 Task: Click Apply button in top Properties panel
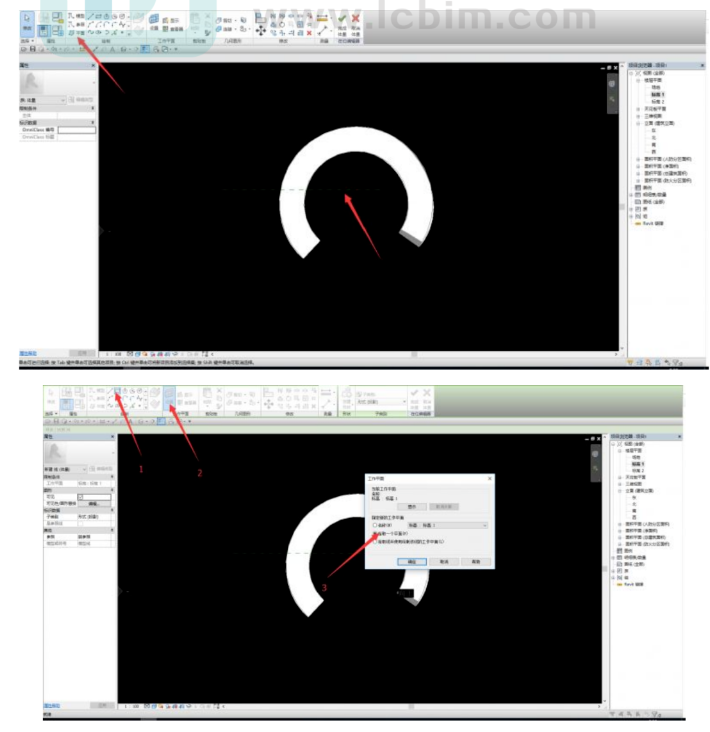[x=82, y=353]
